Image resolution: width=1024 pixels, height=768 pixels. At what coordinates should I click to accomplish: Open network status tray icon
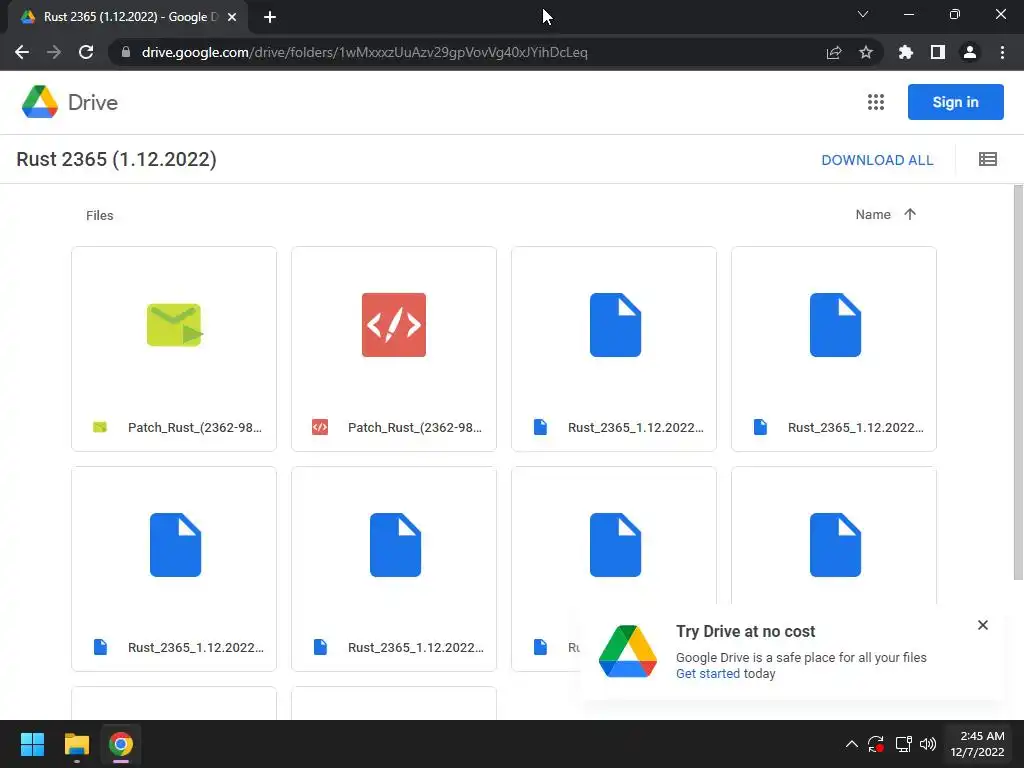pos(903,744)
